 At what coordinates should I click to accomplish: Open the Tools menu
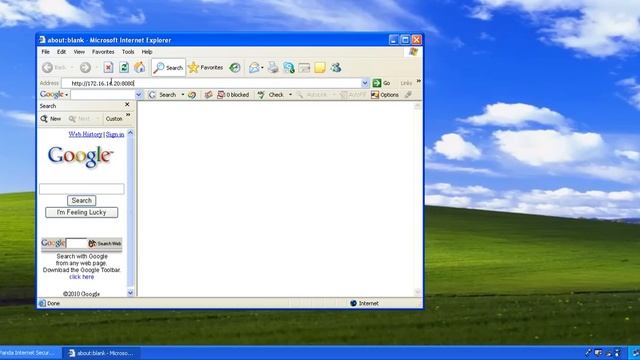128,52
